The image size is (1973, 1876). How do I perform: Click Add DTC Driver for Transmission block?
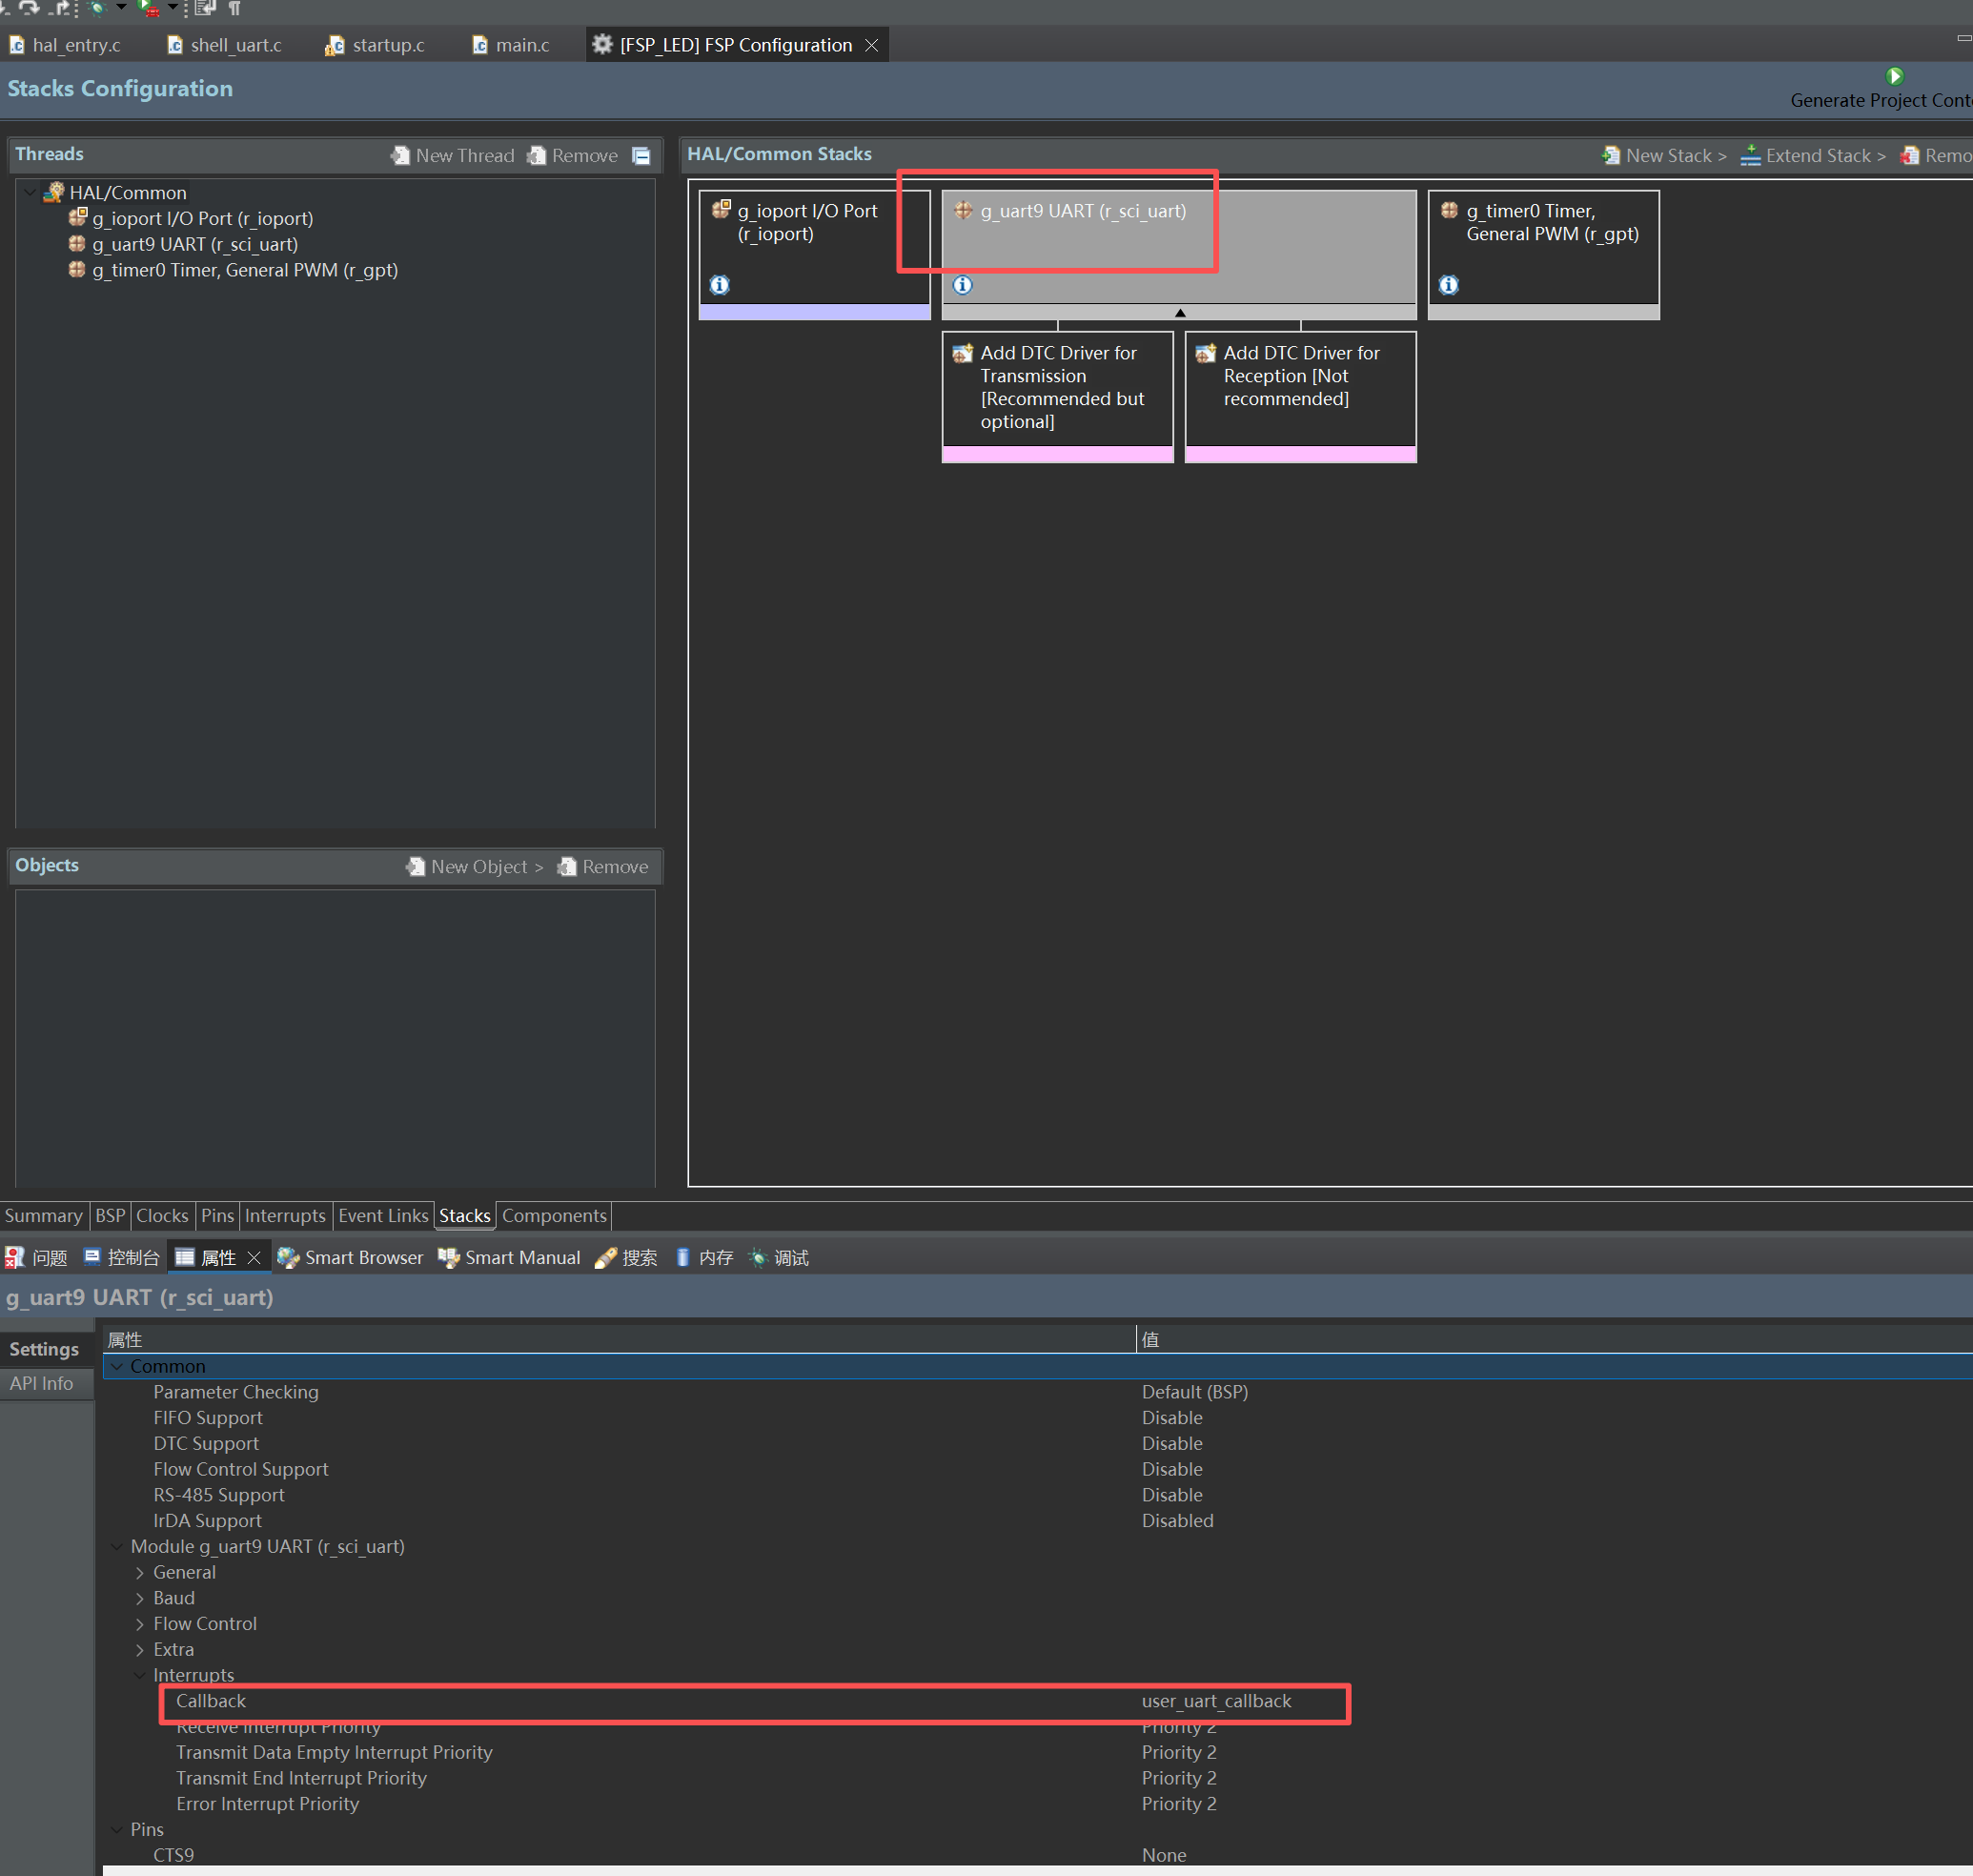click(1057, 396)
